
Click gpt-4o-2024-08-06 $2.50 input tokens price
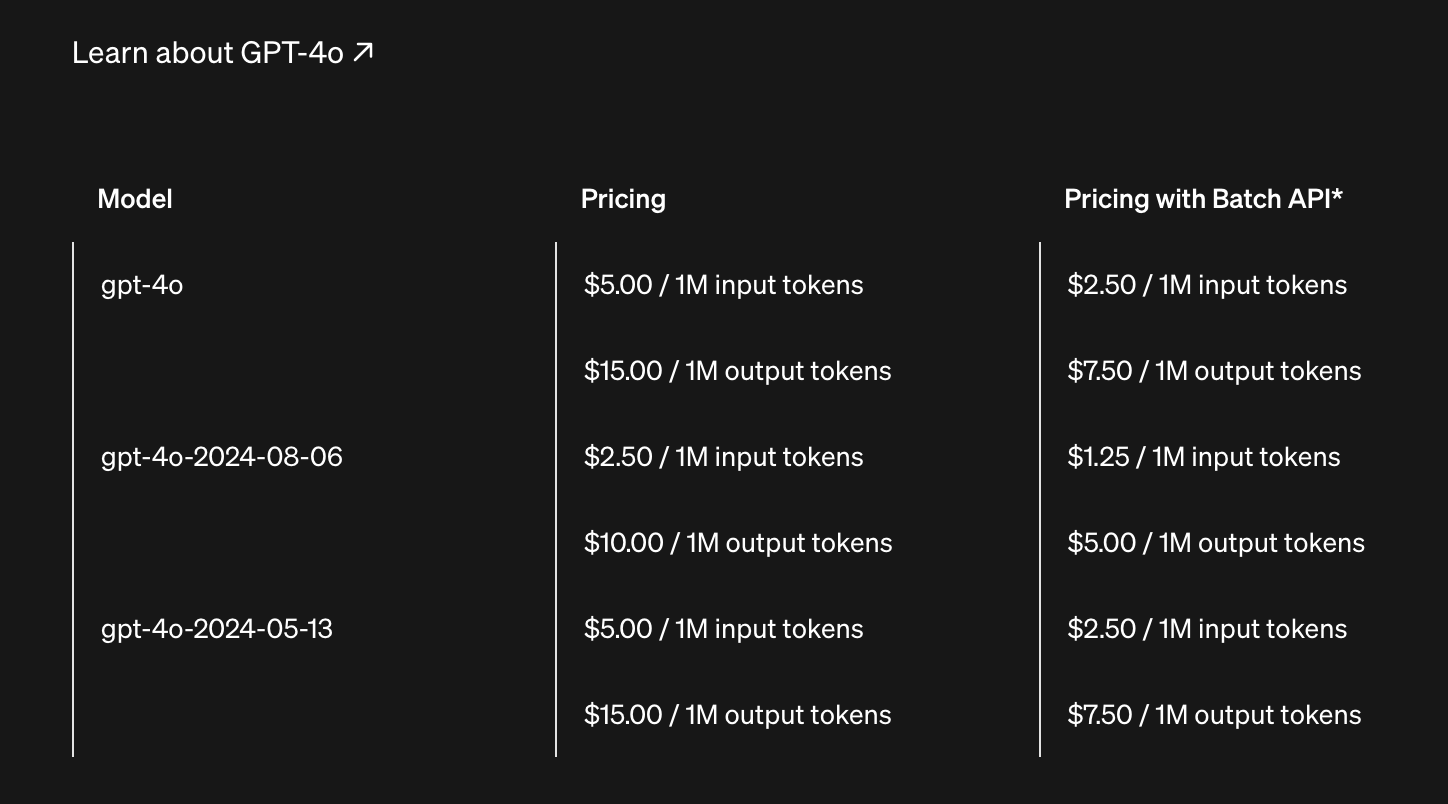coord(724,457)
